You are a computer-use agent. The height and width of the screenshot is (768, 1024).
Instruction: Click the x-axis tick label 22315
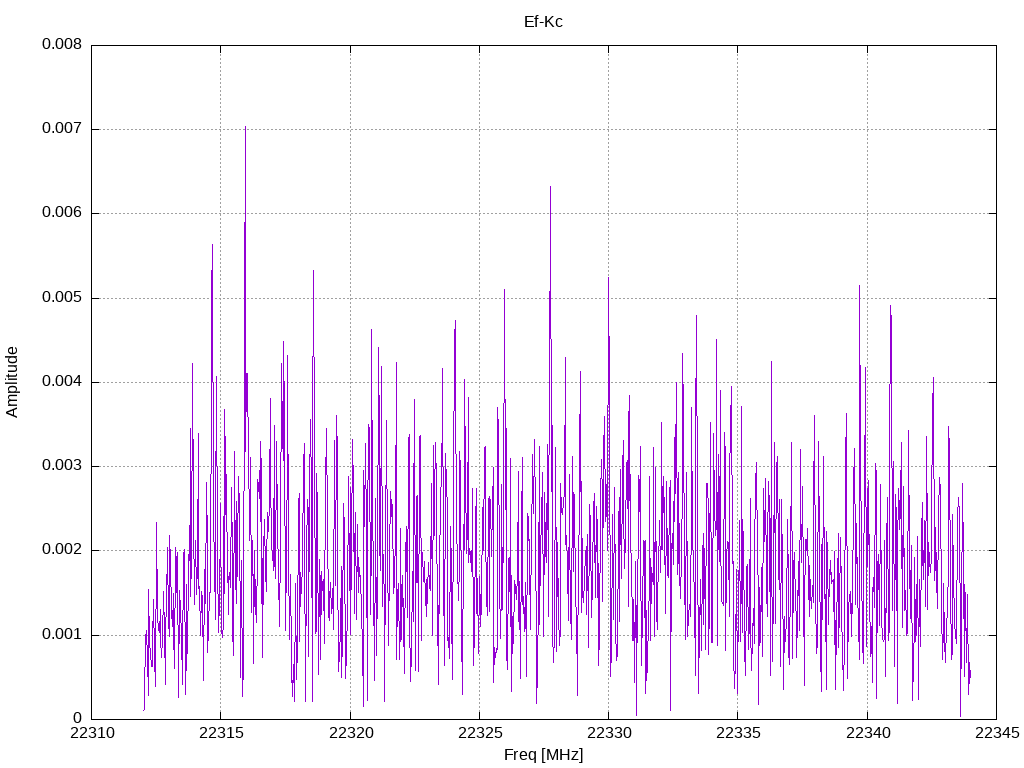coord(221,733)
